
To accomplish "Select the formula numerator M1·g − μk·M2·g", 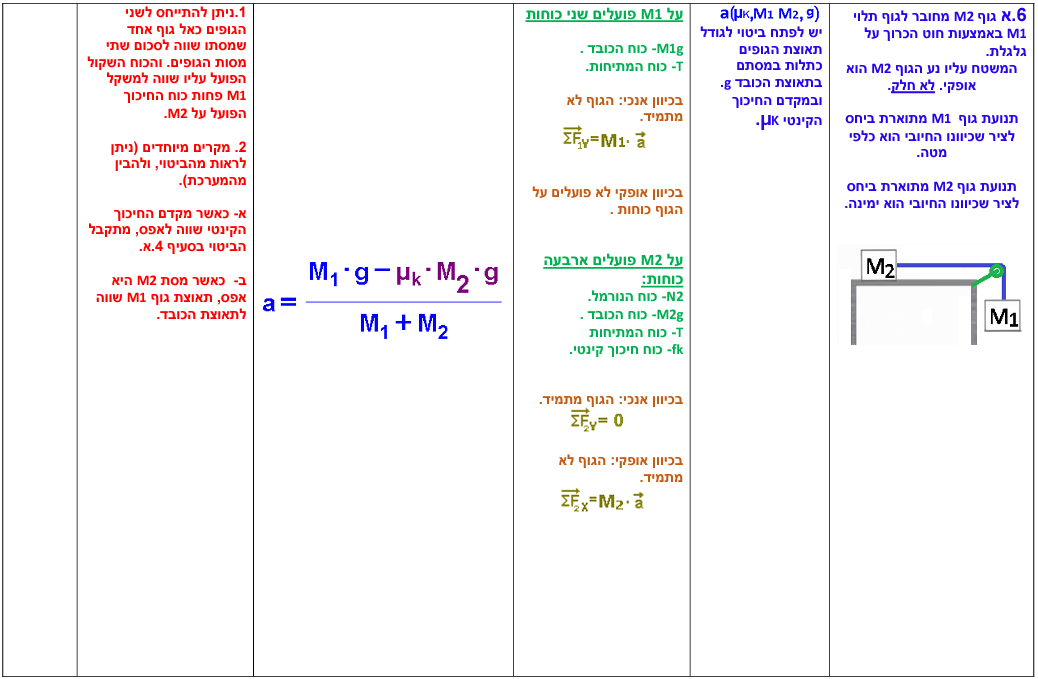I will point(403,273).
